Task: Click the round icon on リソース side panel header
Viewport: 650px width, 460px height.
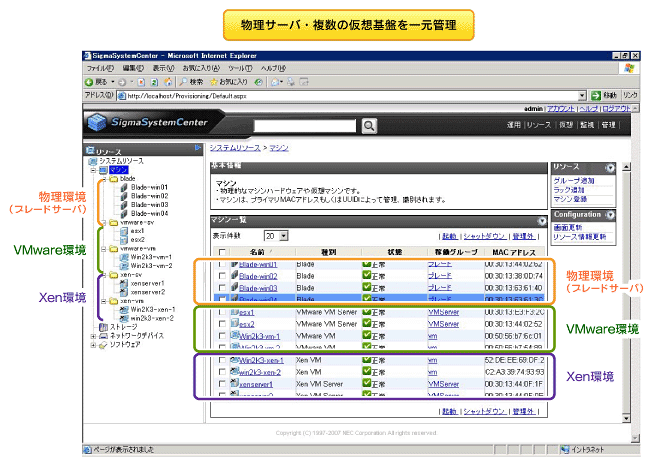Action: pyautogui.click(x=610, y=167)
